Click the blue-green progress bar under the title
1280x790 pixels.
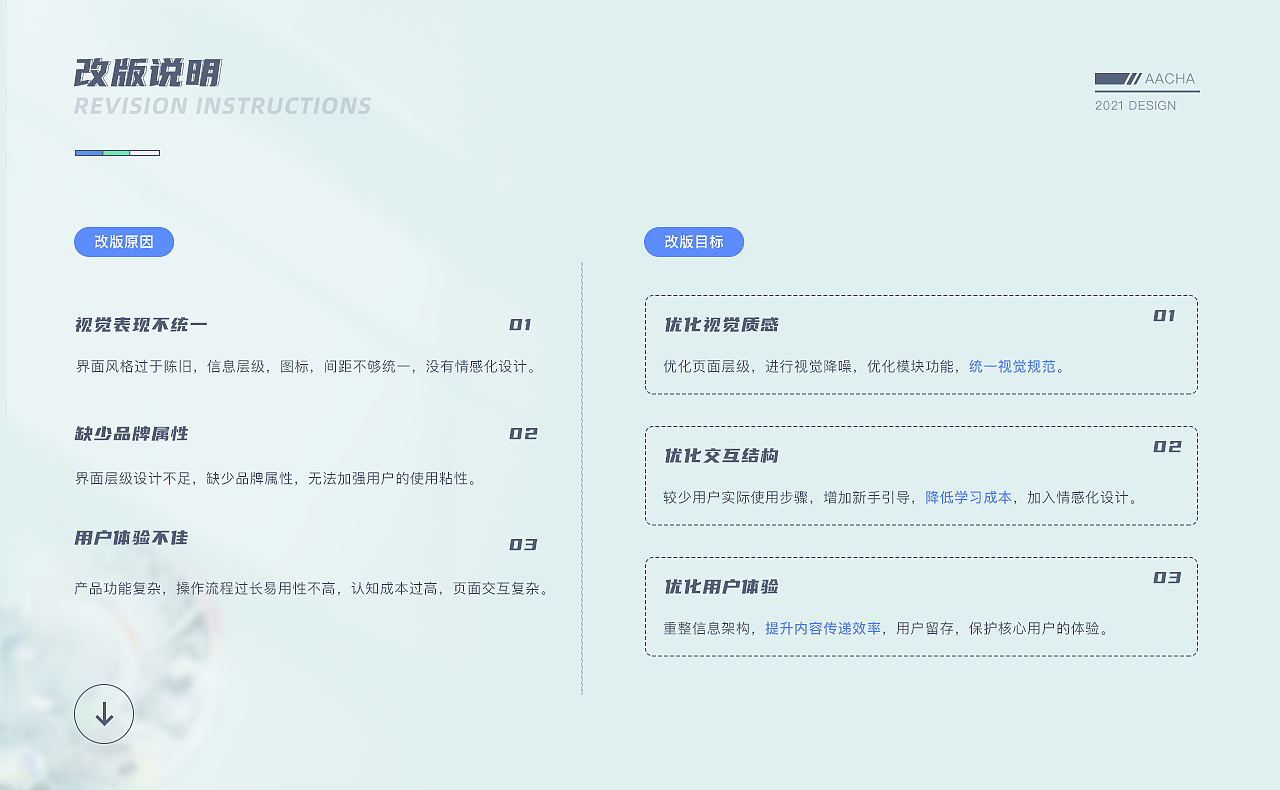tap(117, 153)
